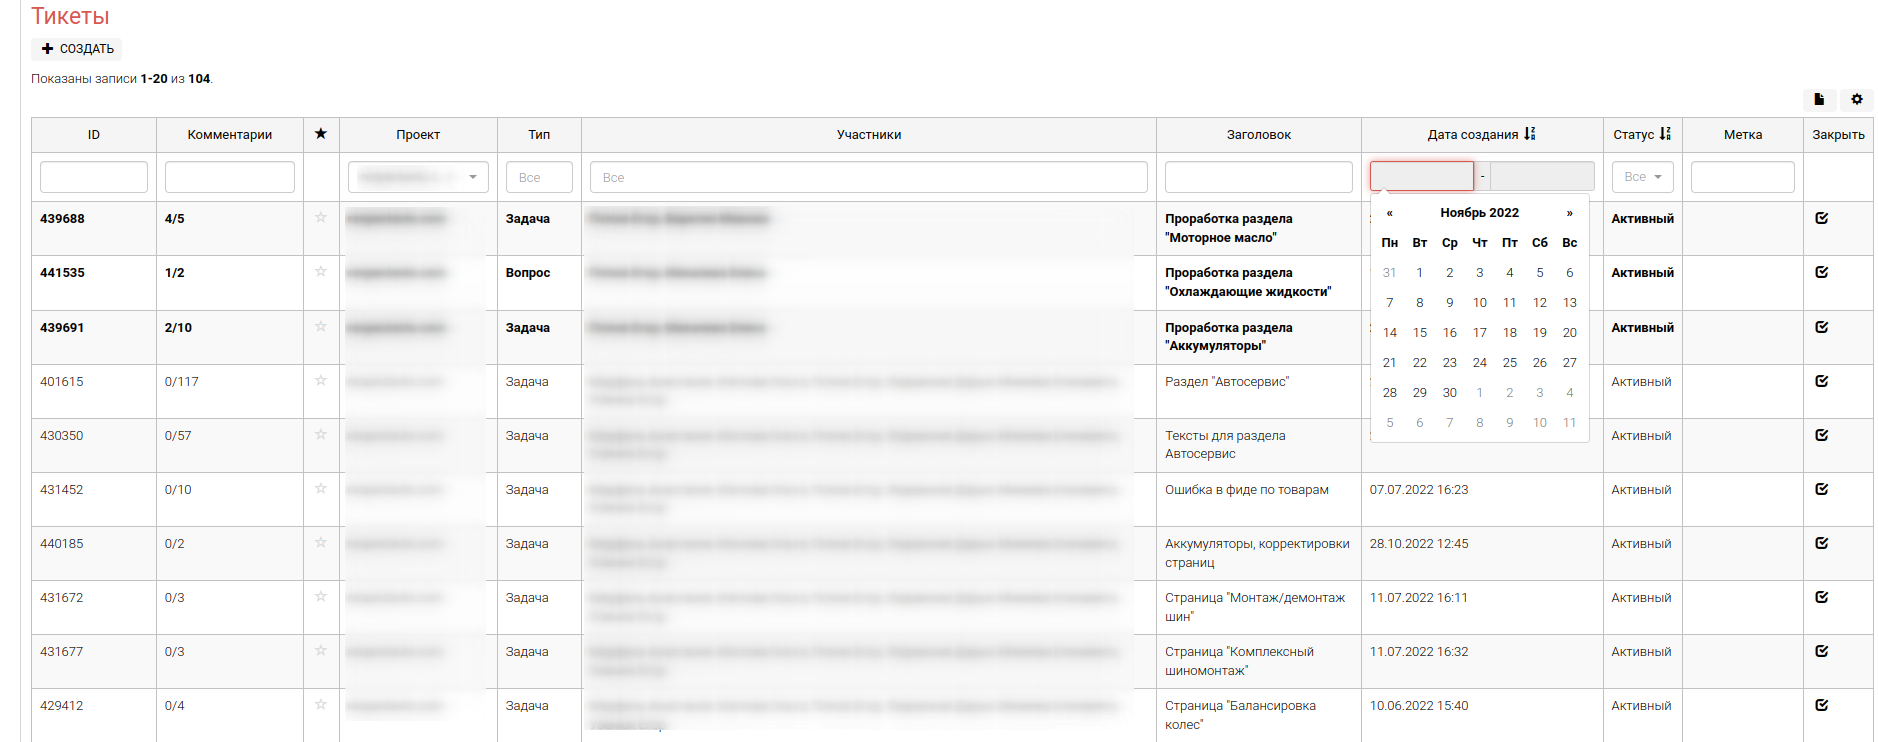Go to previous month in calendar
Viewport: 1878px width, 742px height.
click(1389, 213)
